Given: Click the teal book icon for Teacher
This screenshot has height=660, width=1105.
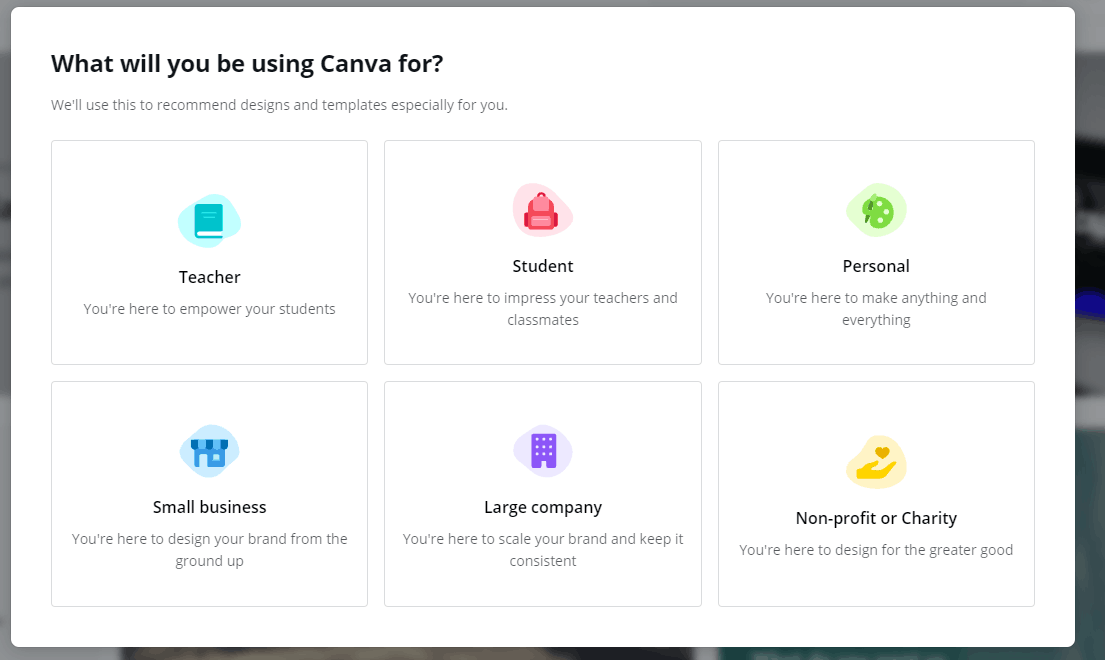Looking at the screenshot, I should (x=209, y=220).
